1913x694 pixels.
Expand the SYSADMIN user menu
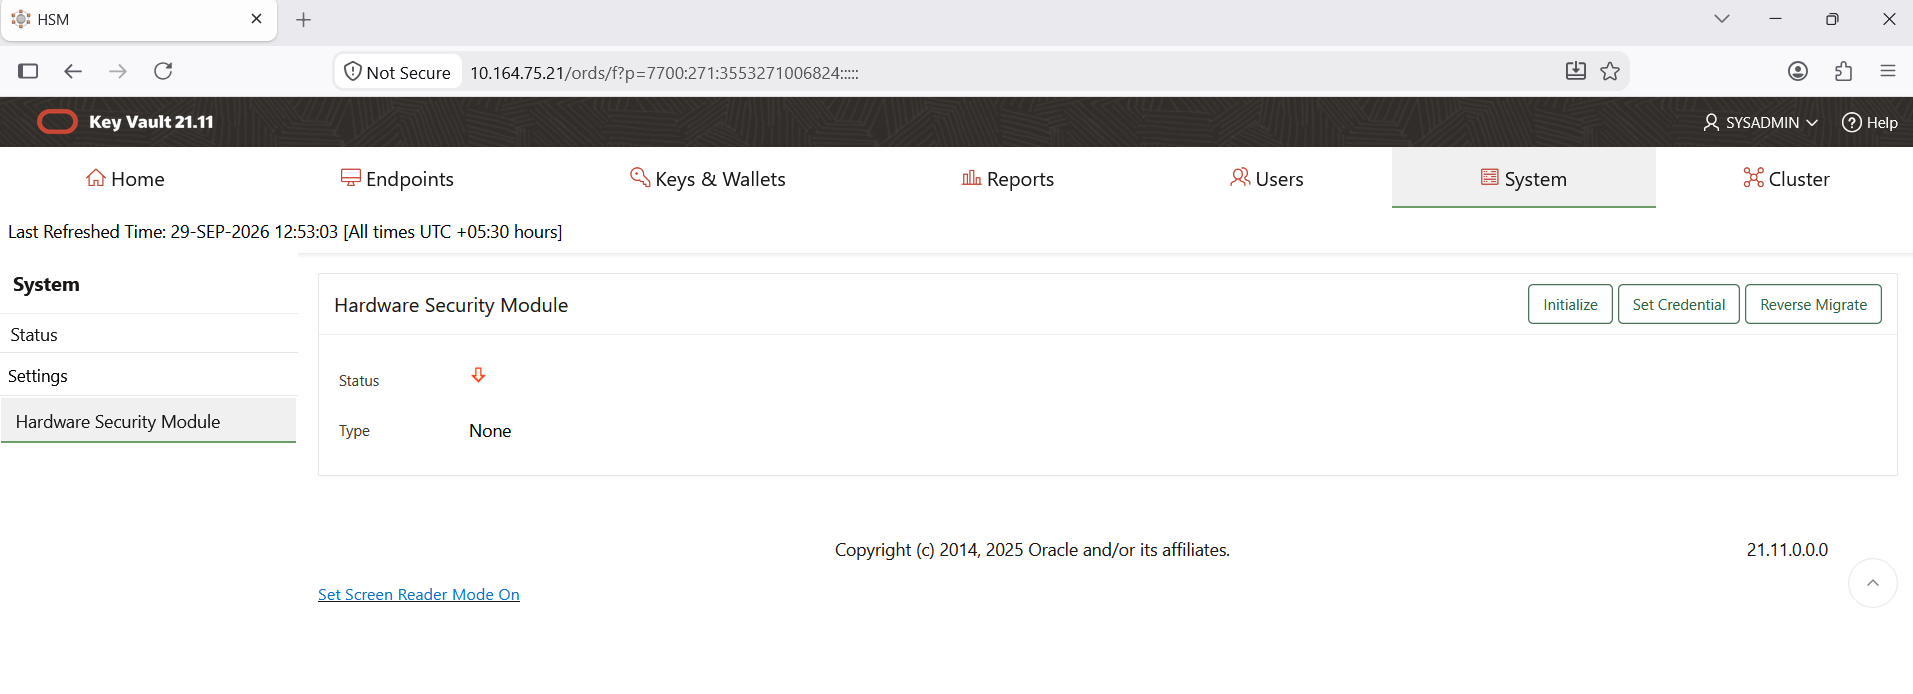pyautogui.click(x=1760, y=122)
